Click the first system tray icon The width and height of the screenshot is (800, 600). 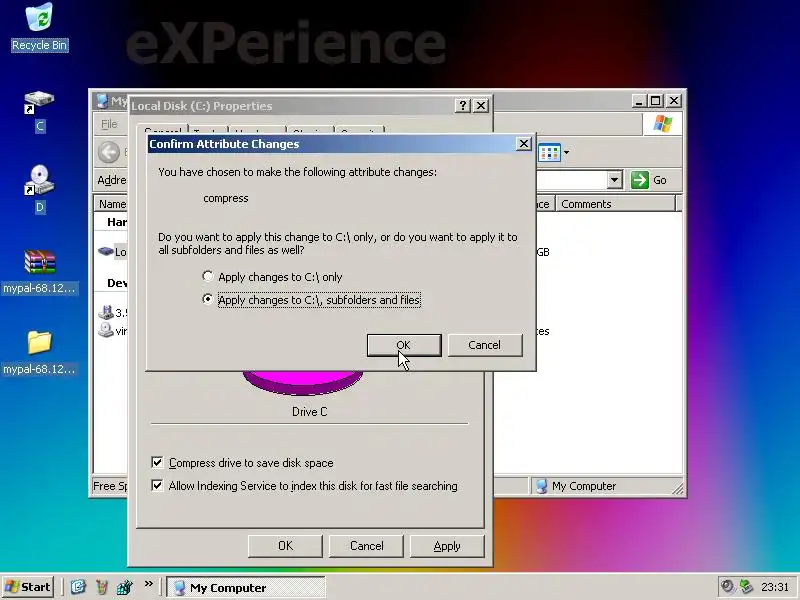pyautogui.click(x=727, y=587)
